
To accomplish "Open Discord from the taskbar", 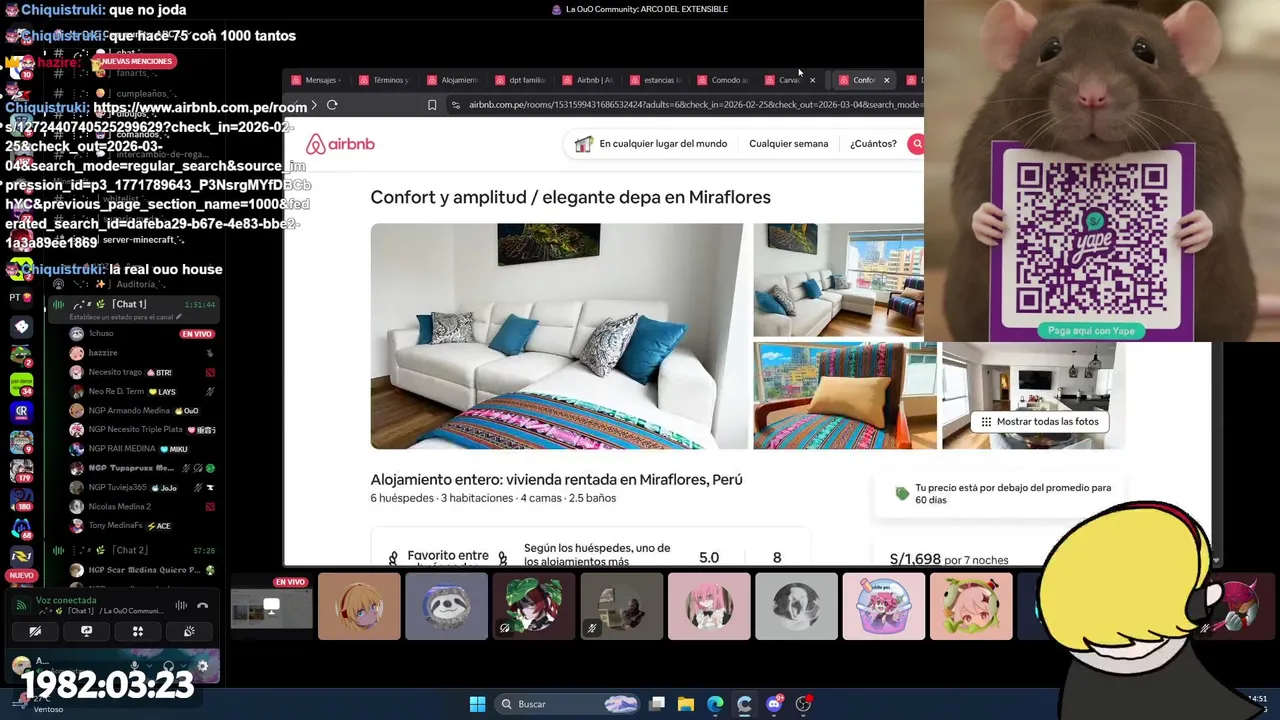I will pyautogui.click(x=774, y=704).
